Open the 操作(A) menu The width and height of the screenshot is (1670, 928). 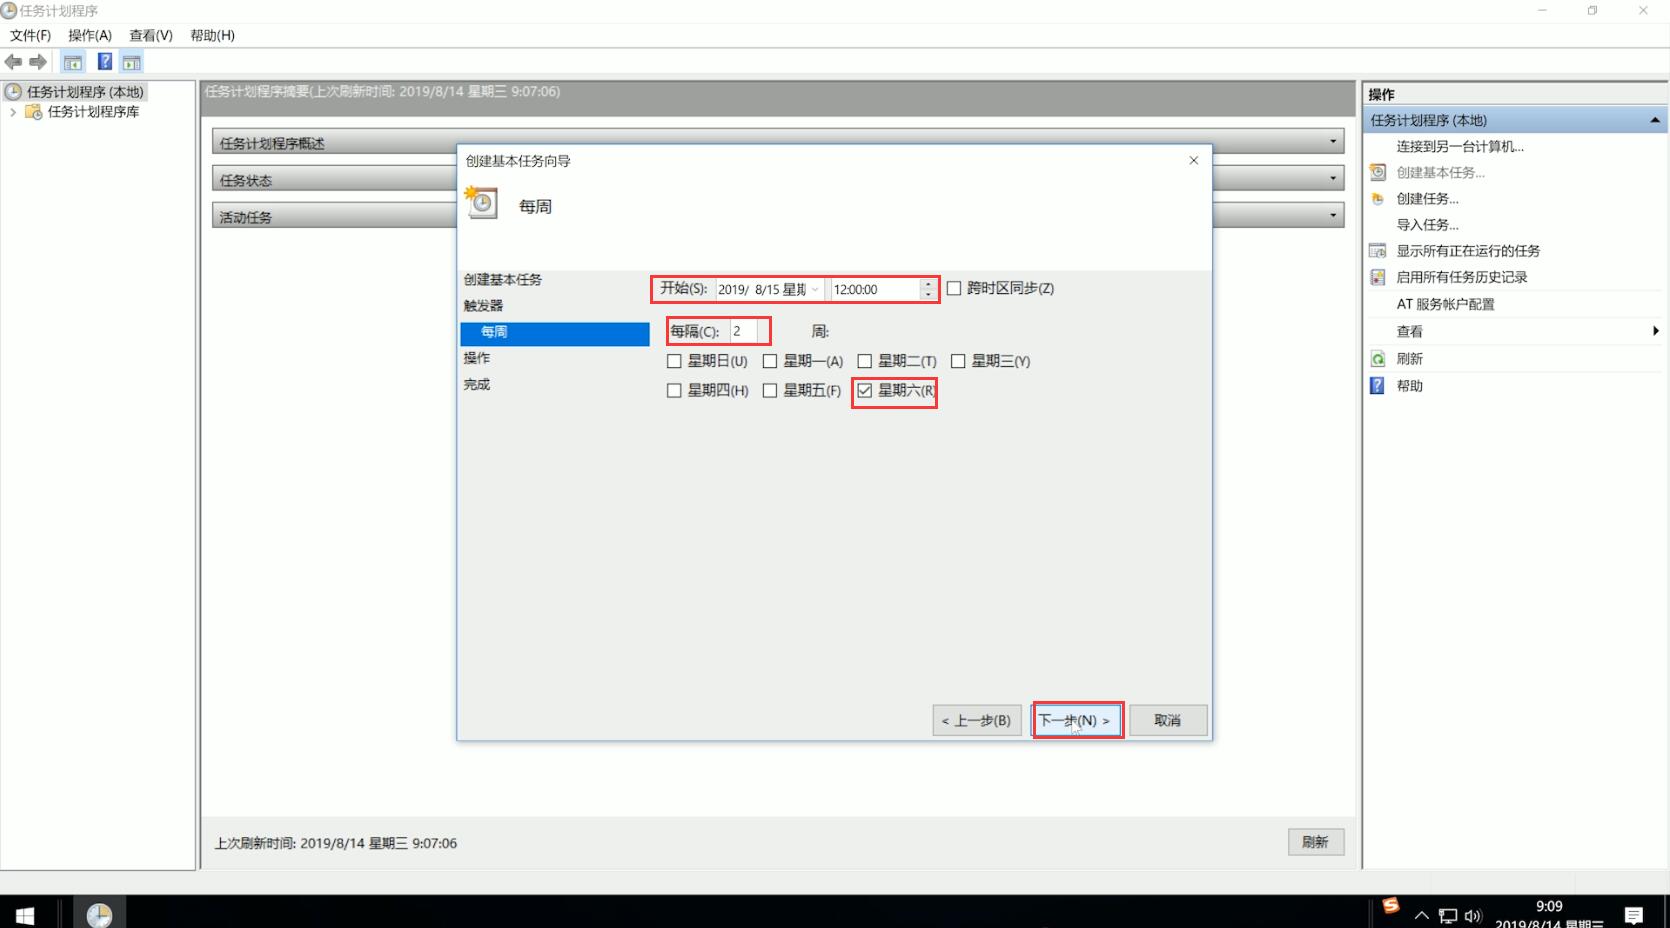(90, 35)
